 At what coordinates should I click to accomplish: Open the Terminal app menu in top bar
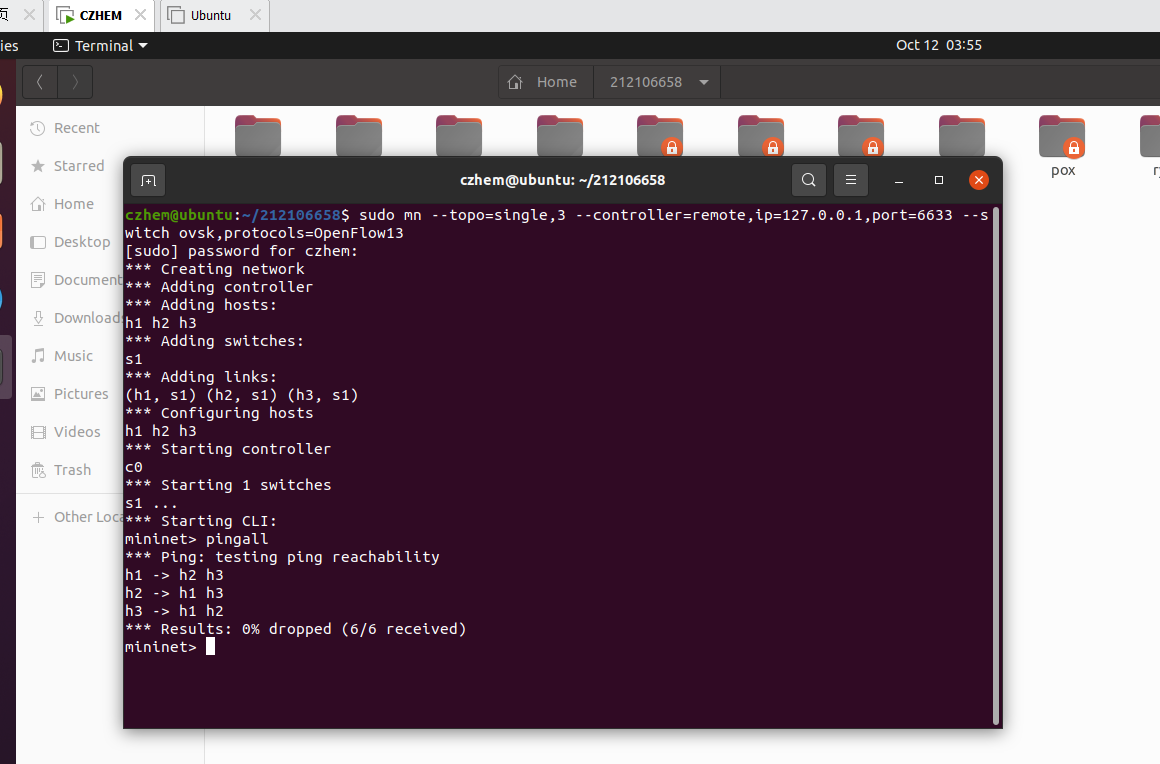[101, 46]
